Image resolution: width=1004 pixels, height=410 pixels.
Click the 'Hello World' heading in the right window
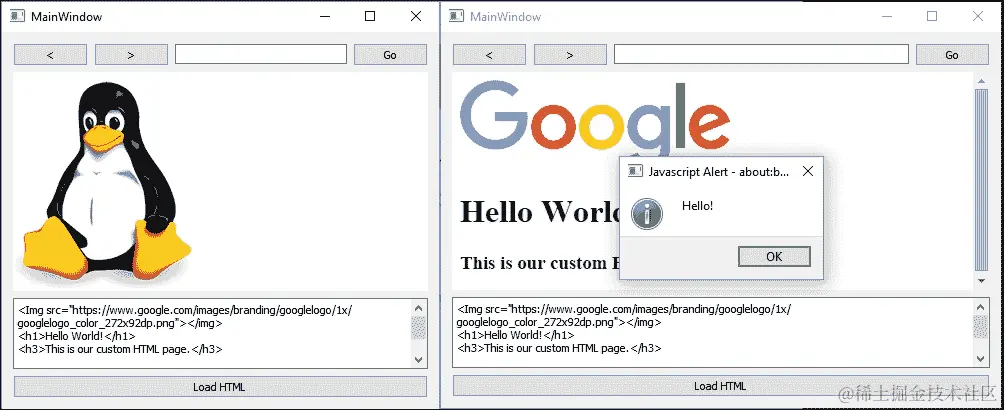point(540,211)
